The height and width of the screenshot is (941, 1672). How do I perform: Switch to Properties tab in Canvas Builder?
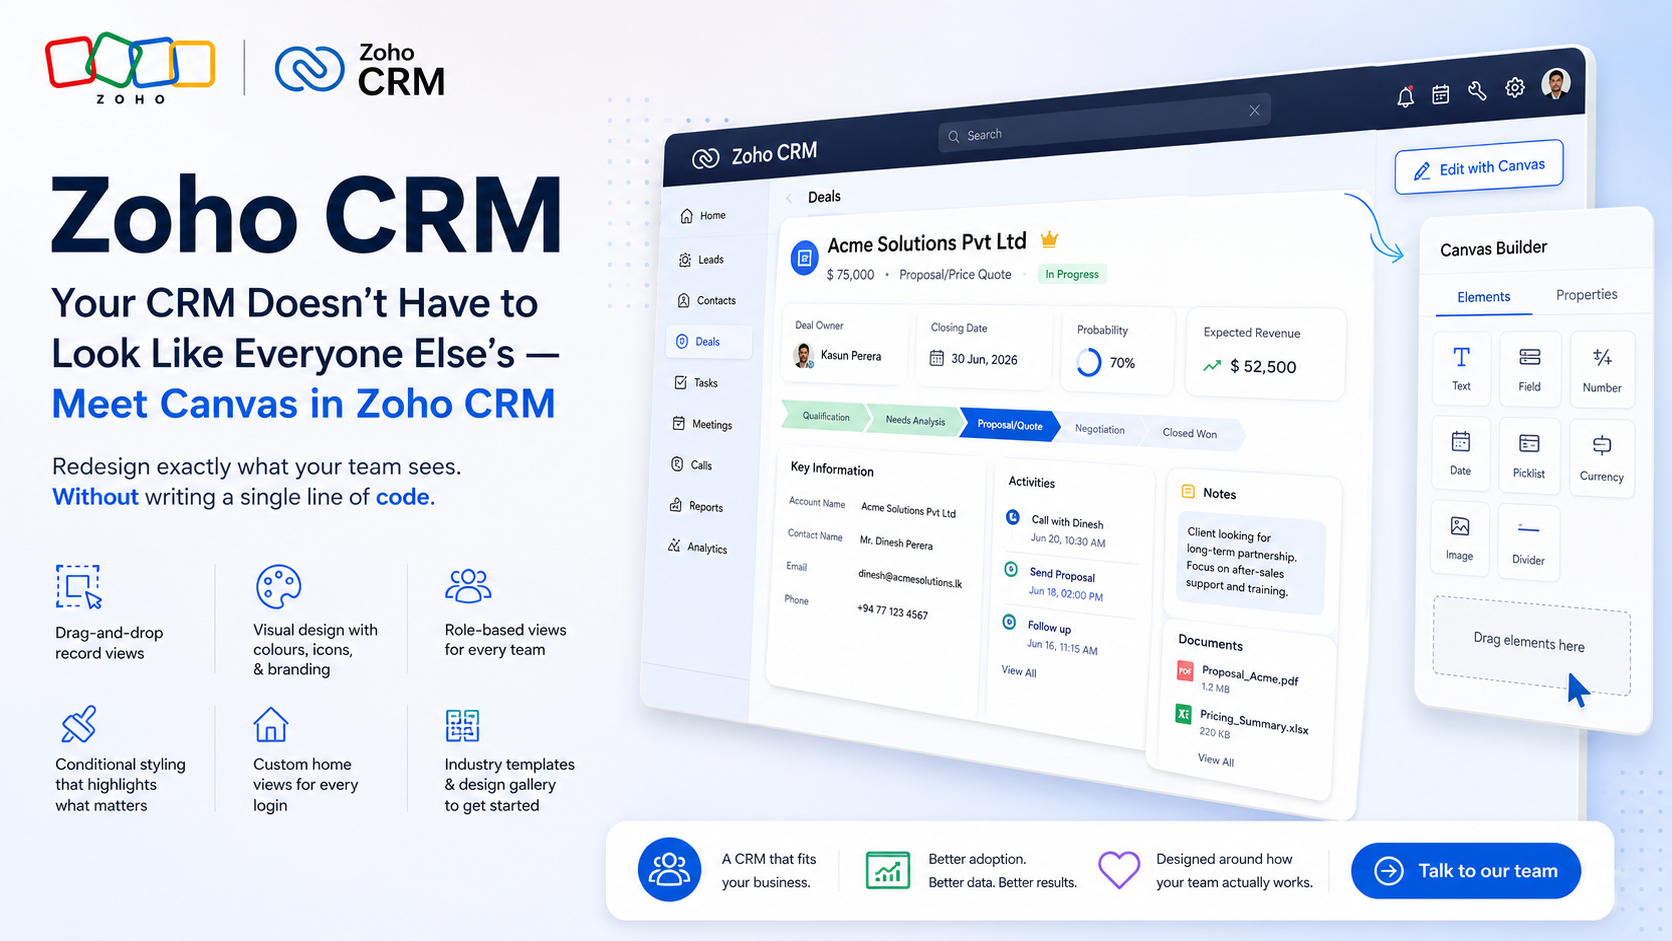1587,295
